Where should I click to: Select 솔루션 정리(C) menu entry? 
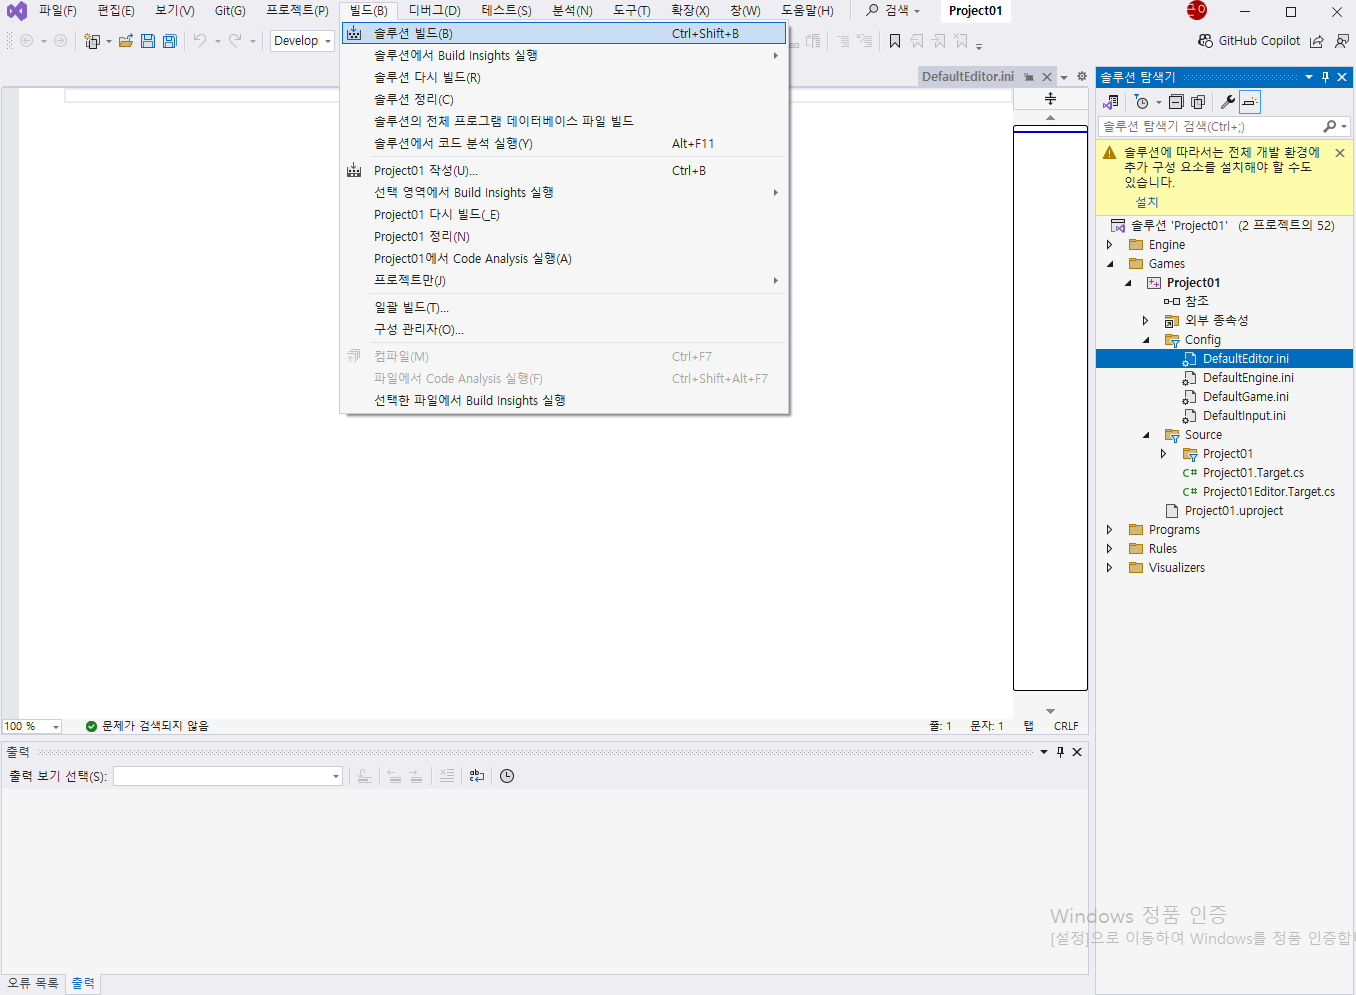pyautogui.click(x=564, y=99)
